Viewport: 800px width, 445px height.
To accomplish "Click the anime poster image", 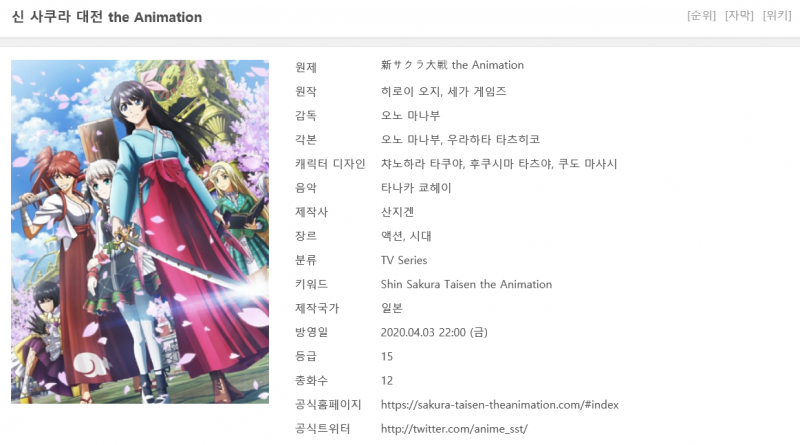I will [x=140, y=232].
